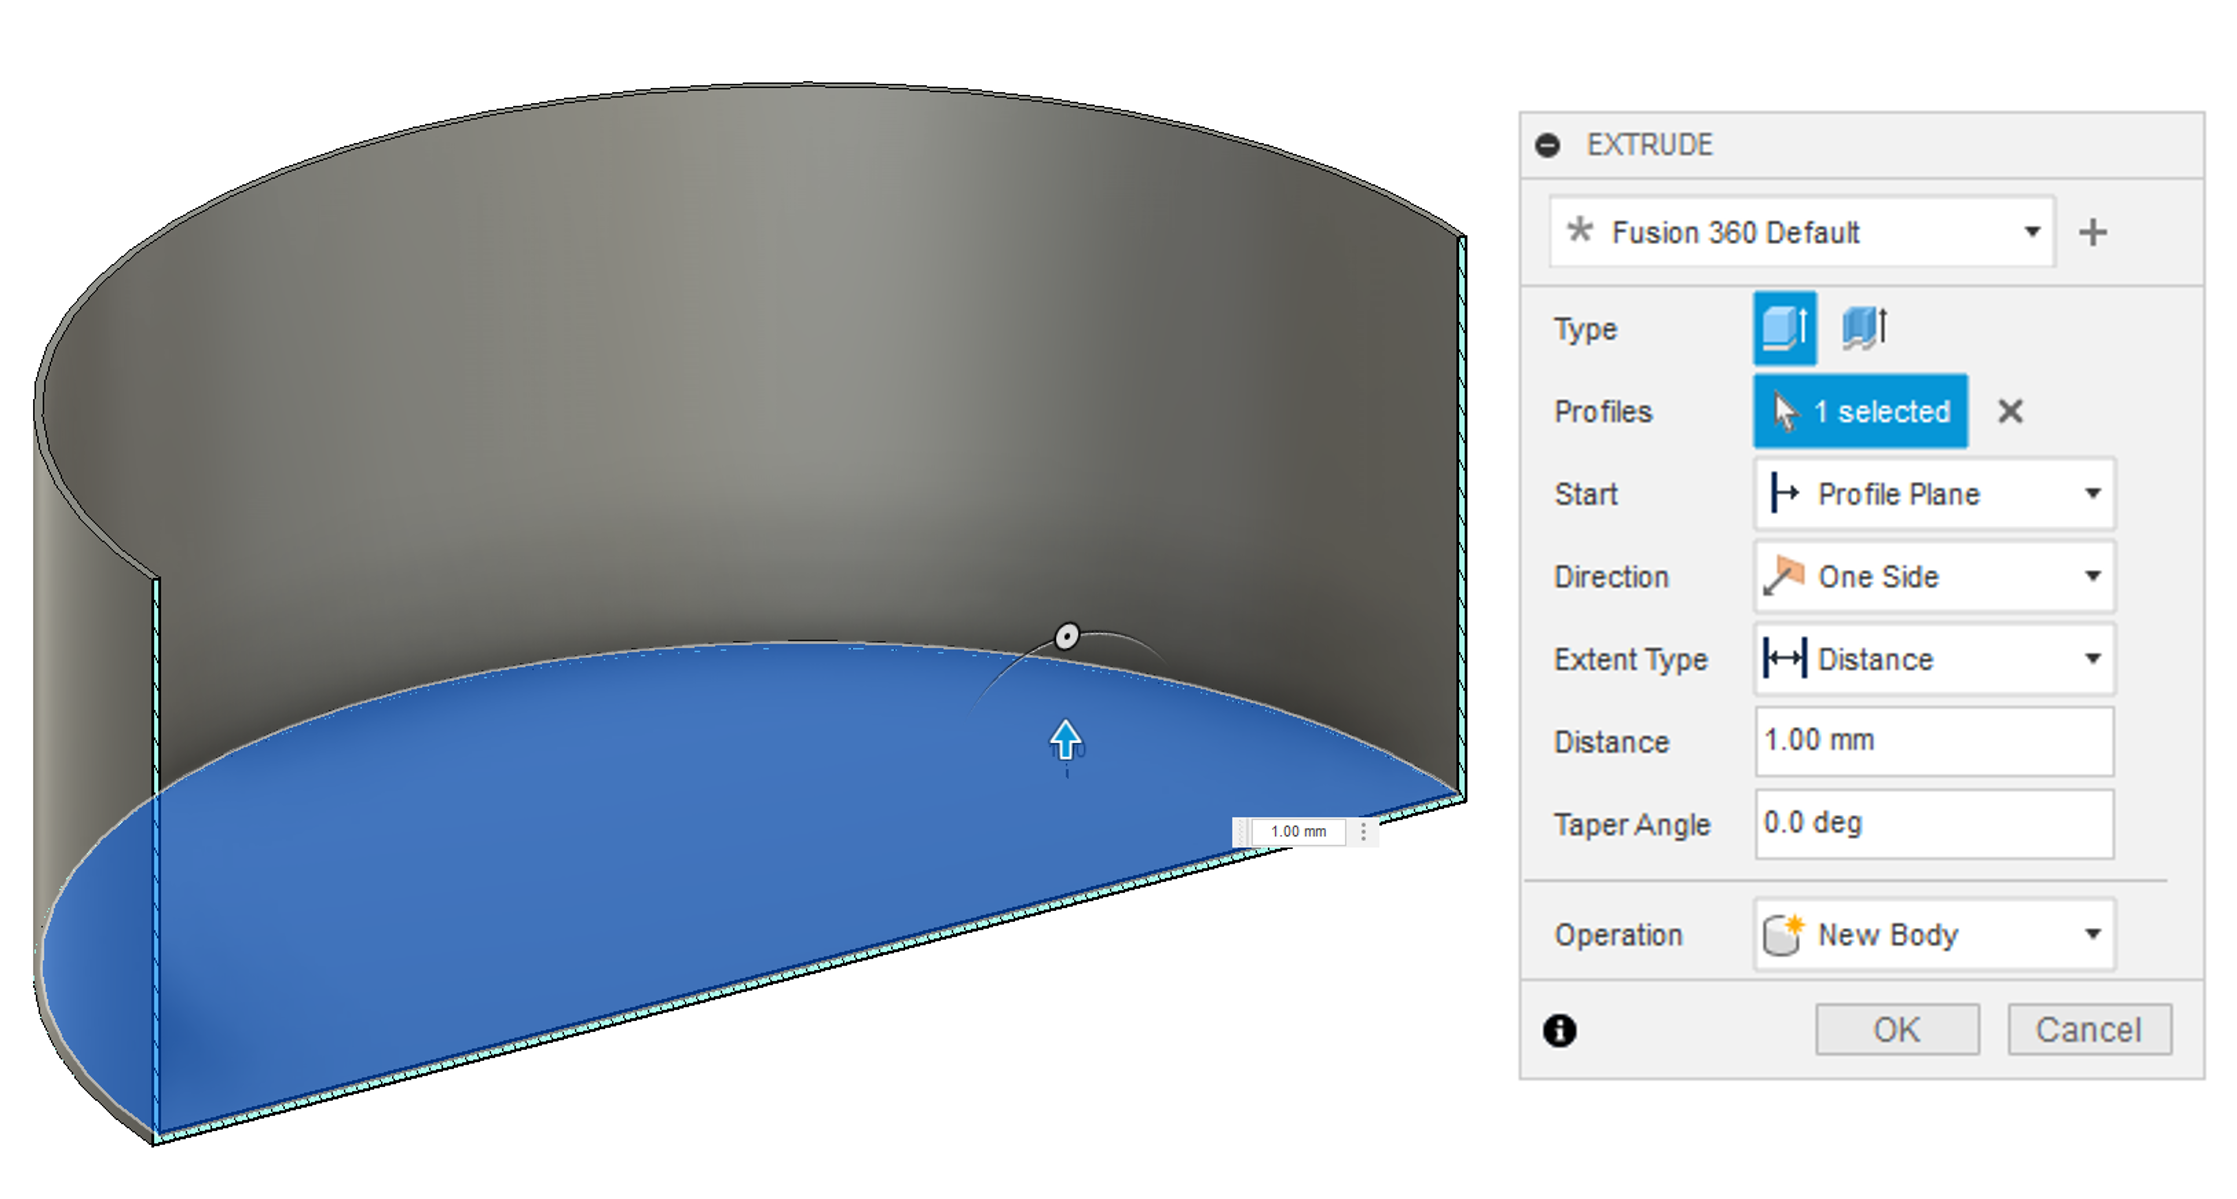Clear selected profiles with the X icon

(x=2010, y=411)
